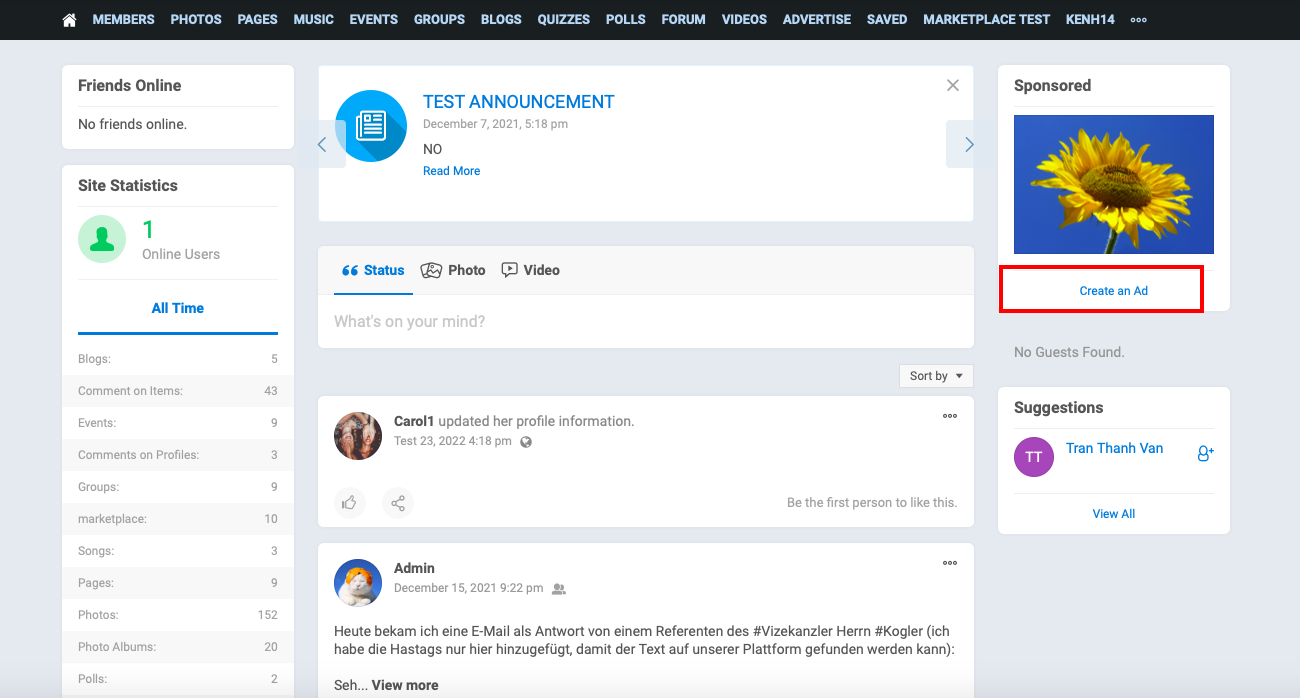Open KENH14 in the navigation bar

click(1090, 19)
